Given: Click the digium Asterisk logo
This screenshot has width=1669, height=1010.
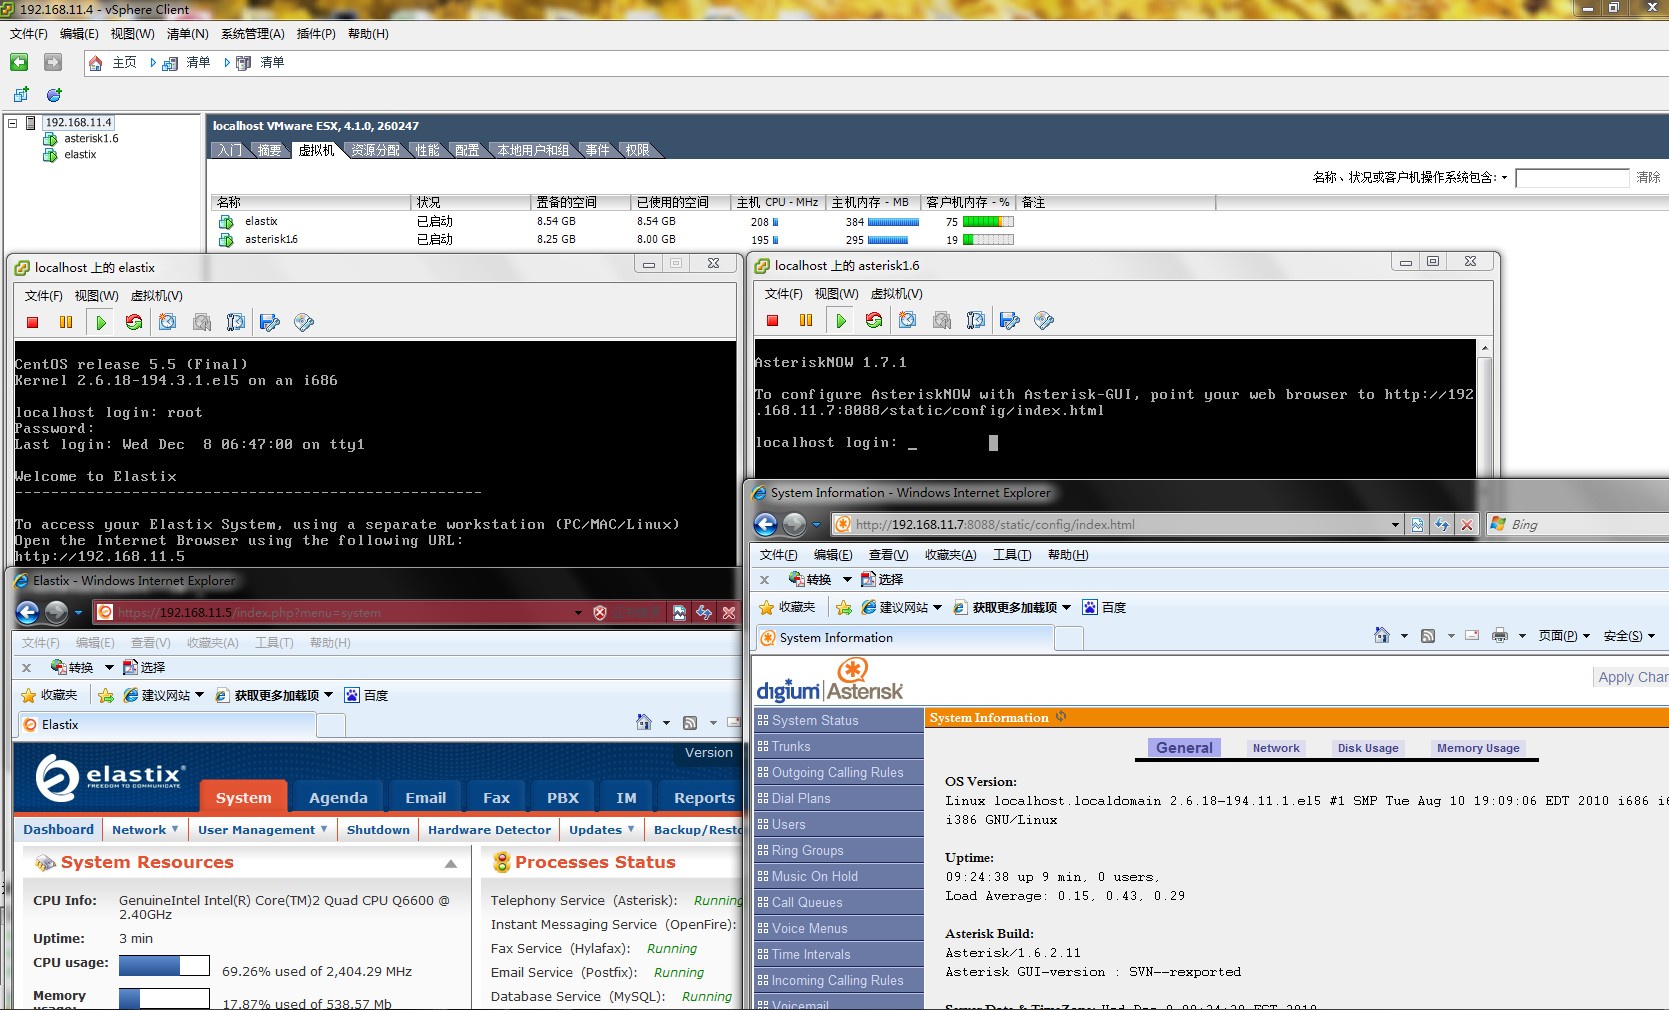Looking at the screenshot, I should coord(830,681).
